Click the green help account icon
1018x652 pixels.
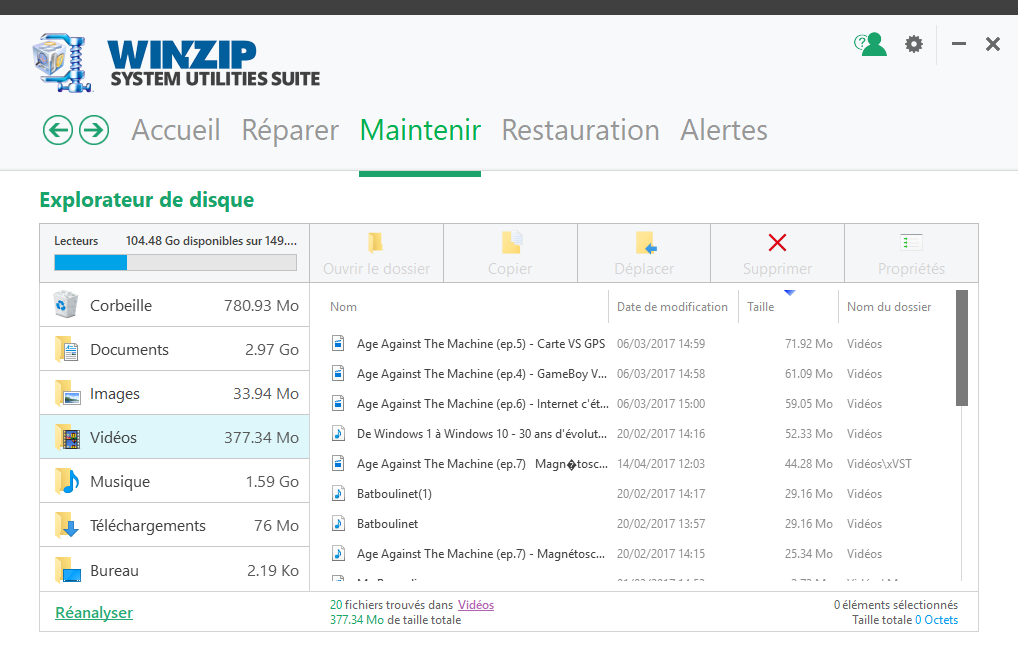point(869,44)
